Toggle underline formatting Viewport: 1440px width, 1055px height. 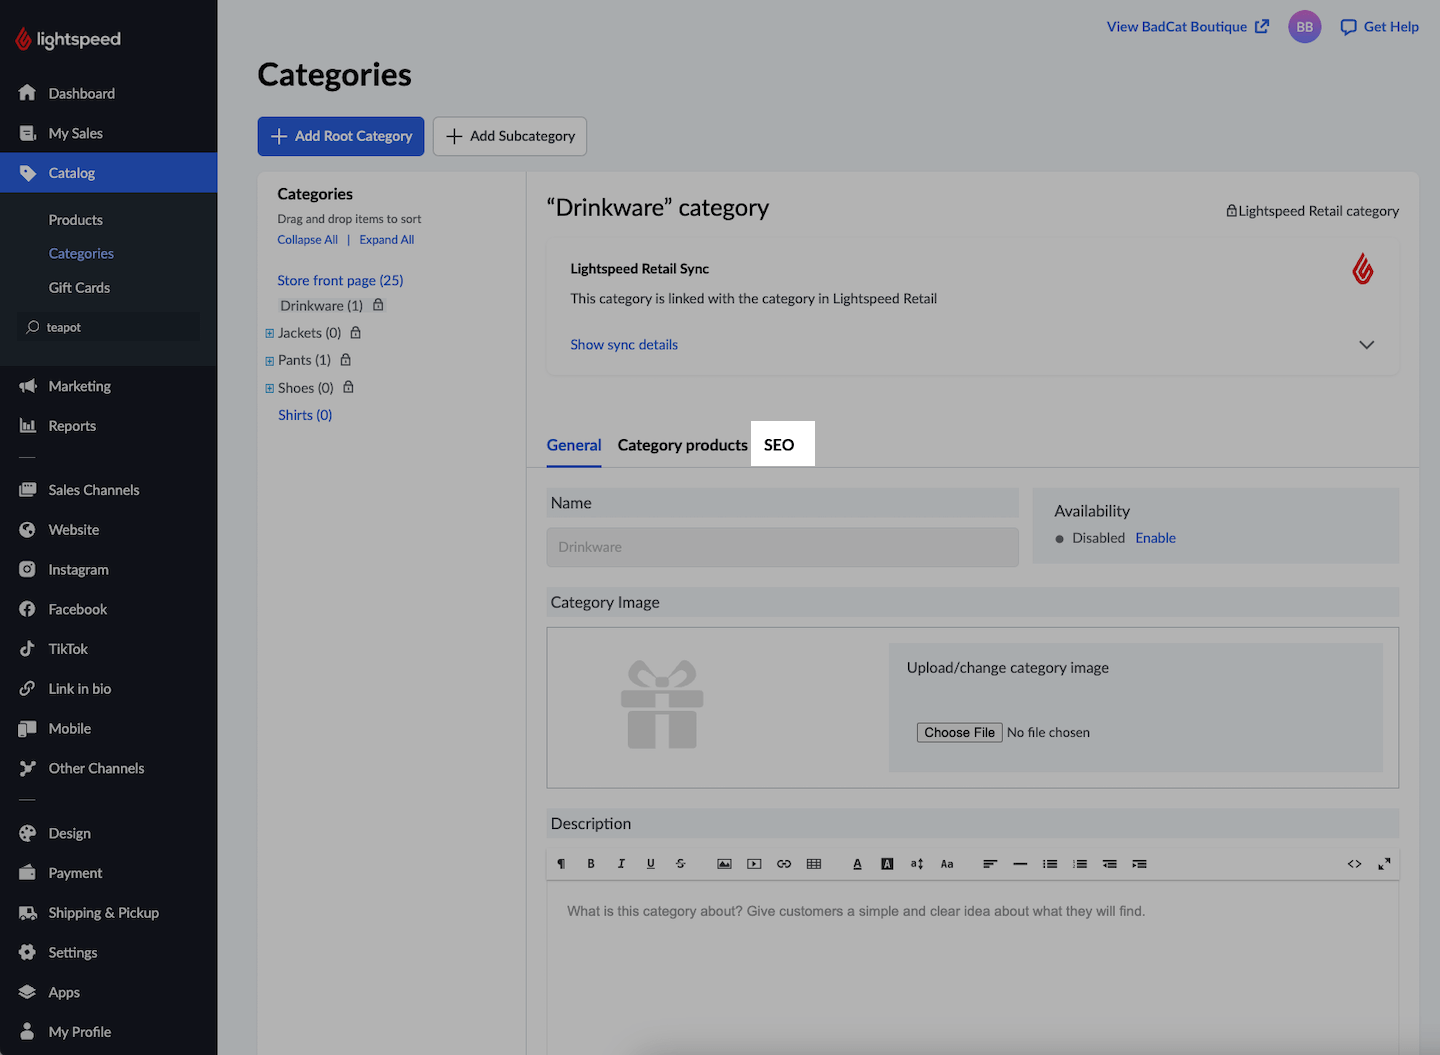coord(651,864)
